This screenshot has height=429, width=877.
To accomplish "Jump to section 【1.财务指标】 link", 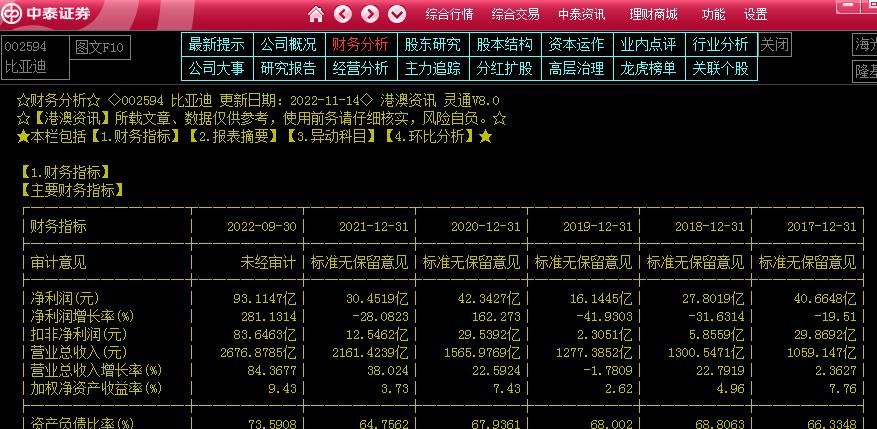I will click(136, 136).
